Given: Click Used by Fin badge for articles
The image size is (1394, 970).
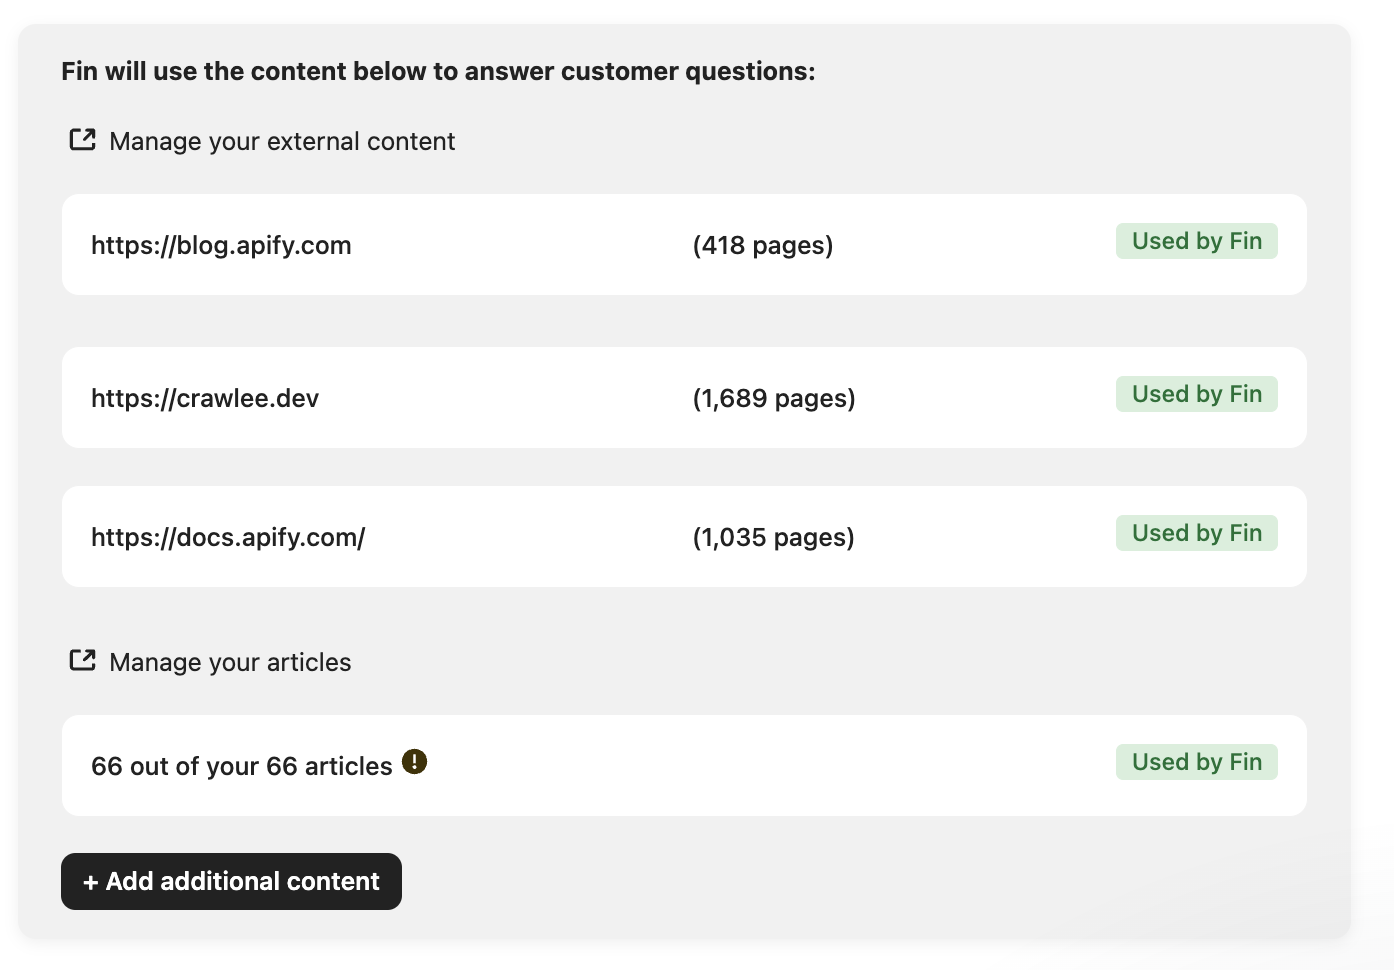Looking at the screenshot, I should (1196, 762).
